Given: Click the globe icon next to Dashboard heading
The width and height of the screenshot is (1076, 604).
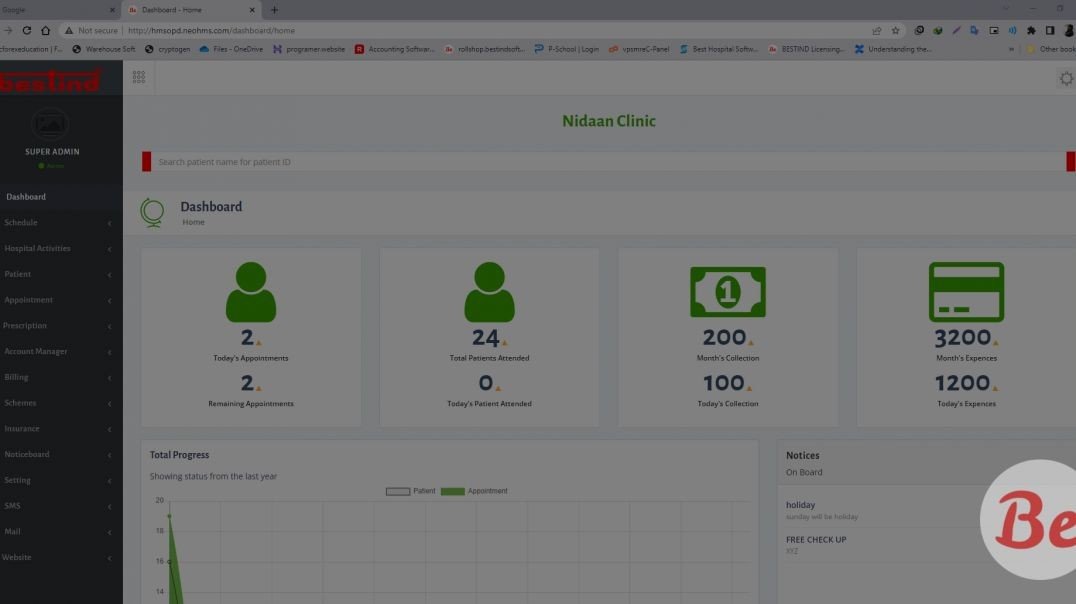Looking at the screenshot, I should pos(153,211).
